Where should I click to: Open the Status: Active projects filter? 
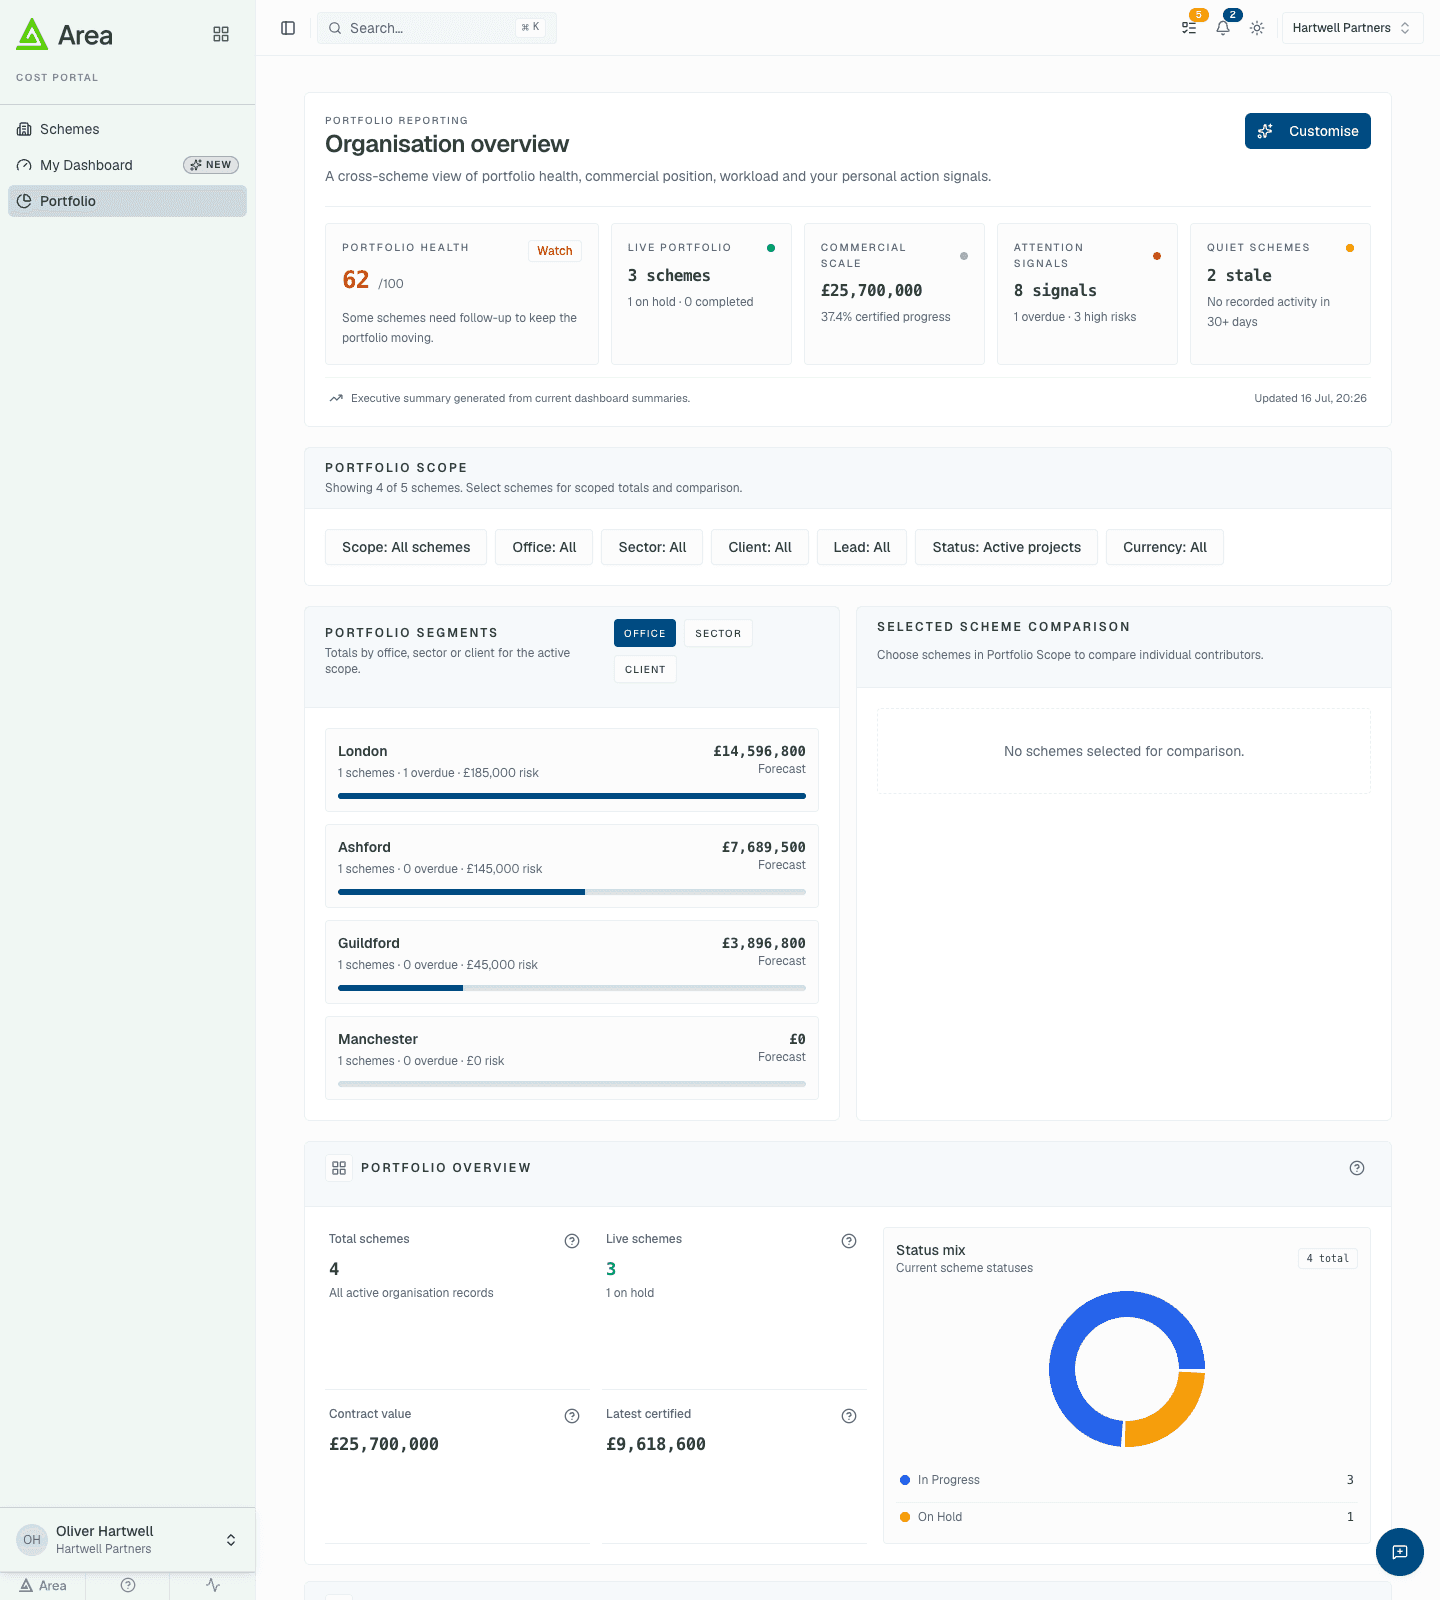(x=1006, y=547)
